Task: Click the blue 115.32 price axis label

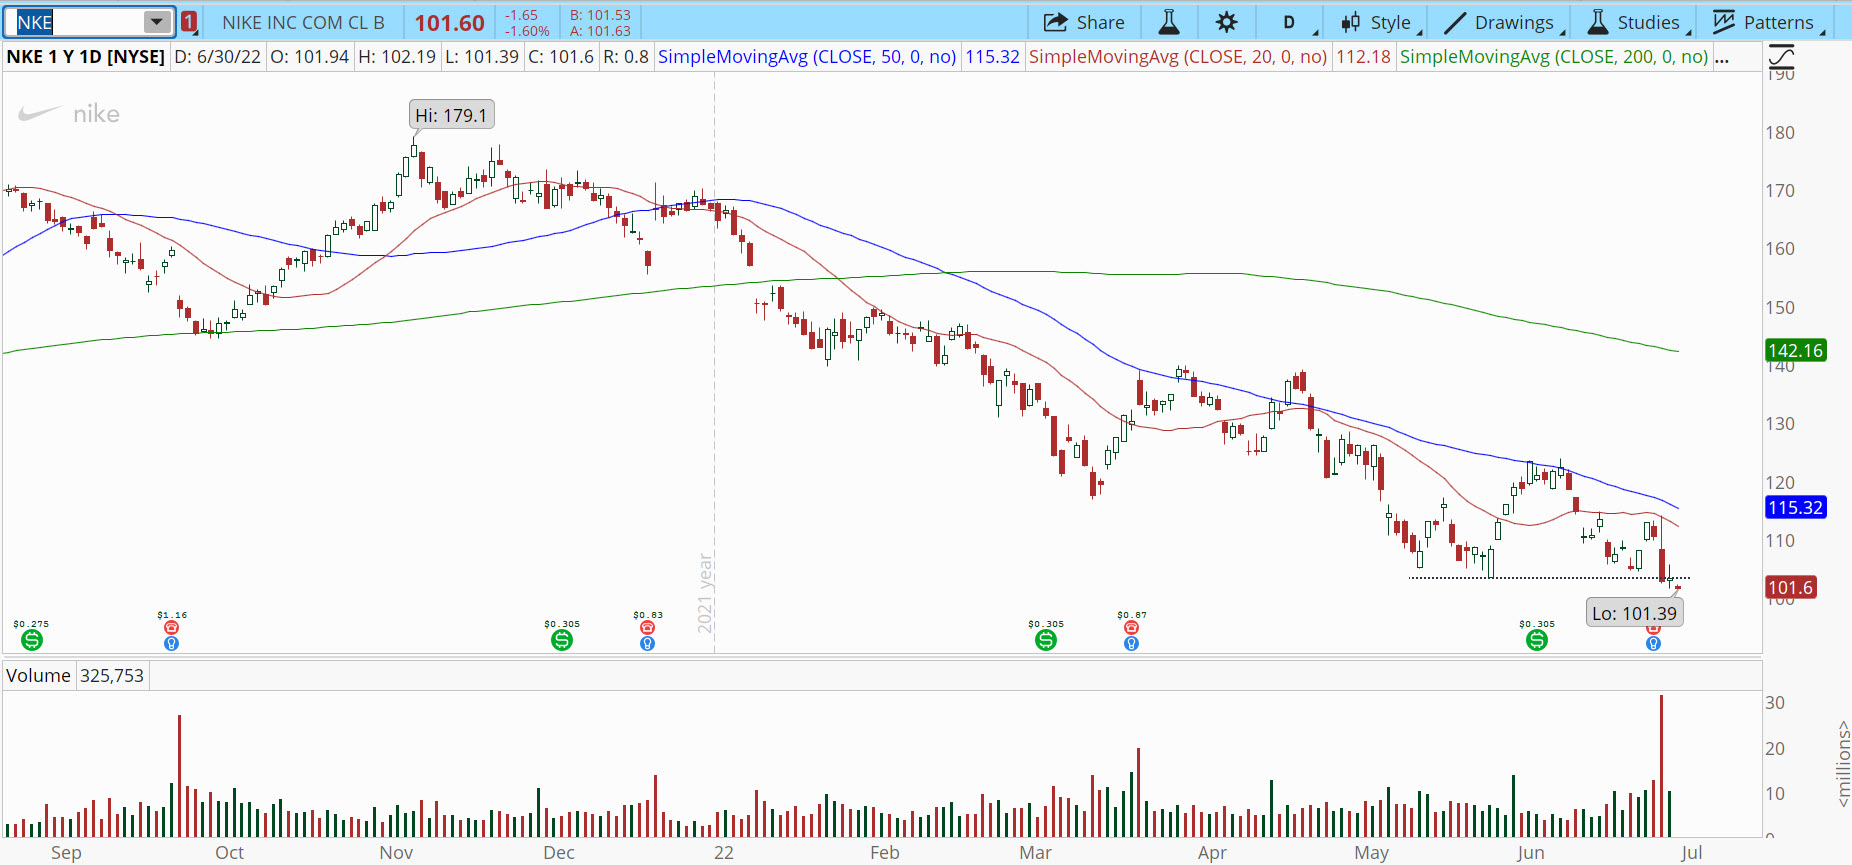Action: click(1796, 507)
